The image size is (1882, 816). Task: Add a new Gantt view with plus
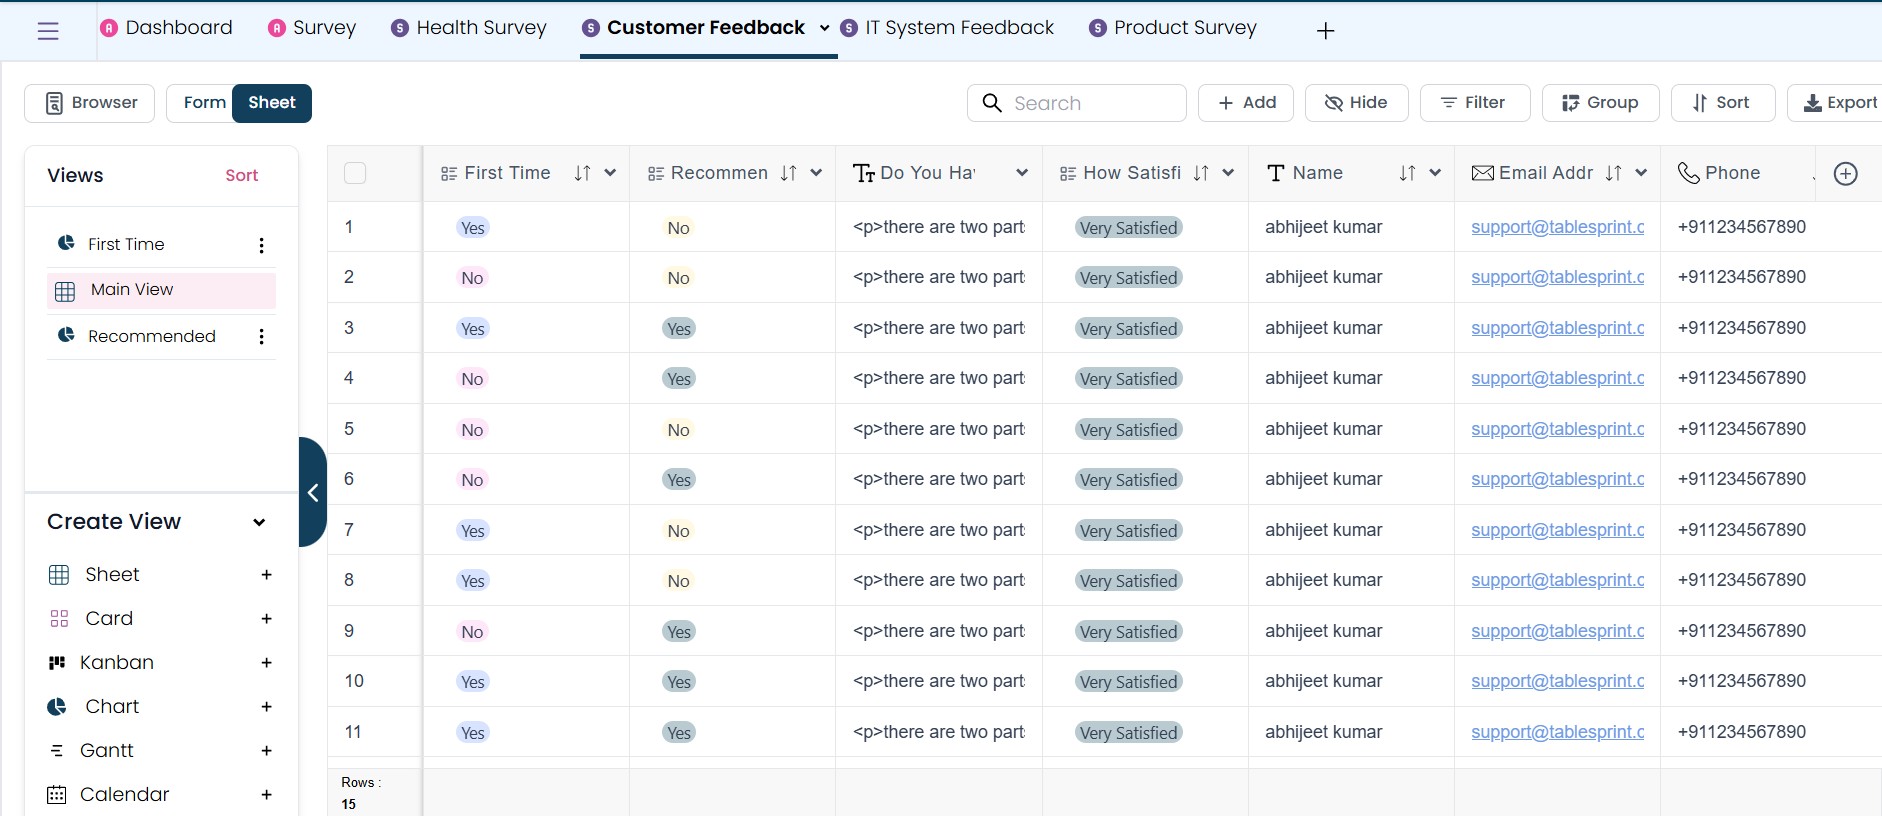pyautogui.click(x=266, y=751)
